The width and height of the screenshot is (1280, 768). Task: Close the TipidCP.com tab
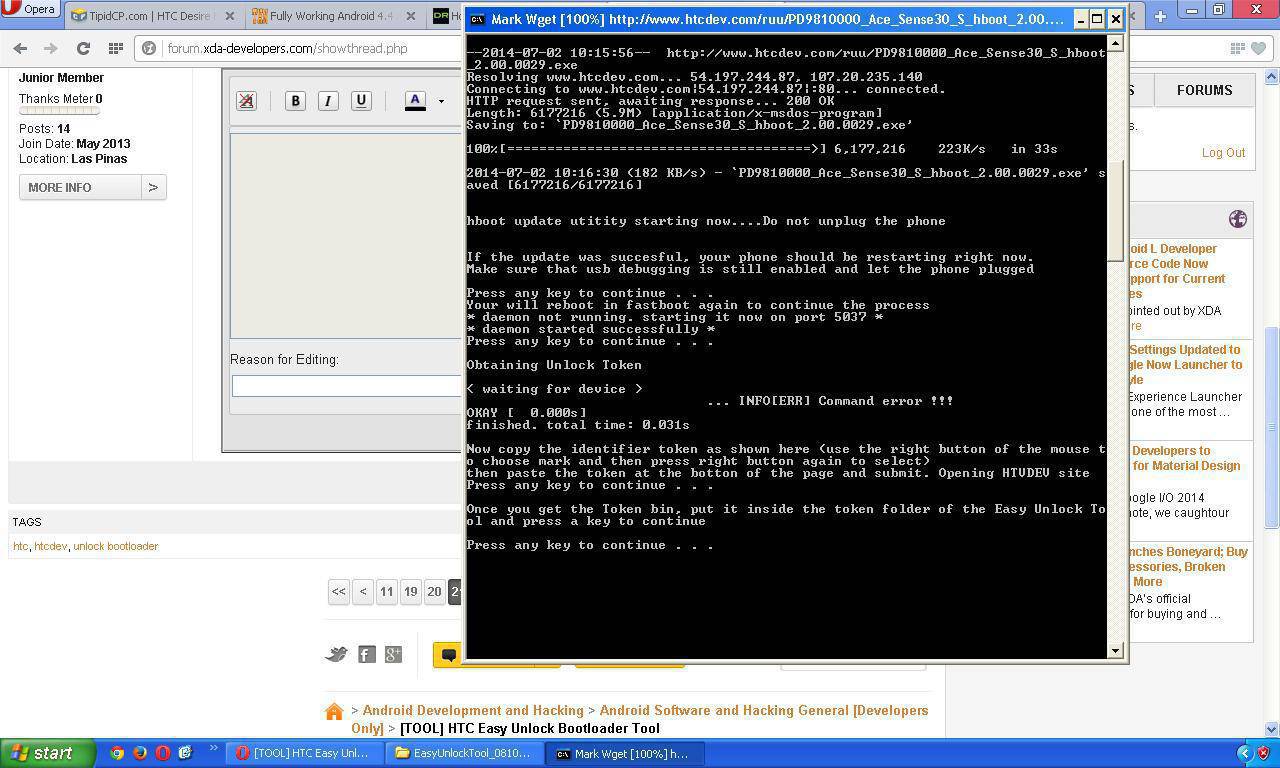click(x=230, y=16)
